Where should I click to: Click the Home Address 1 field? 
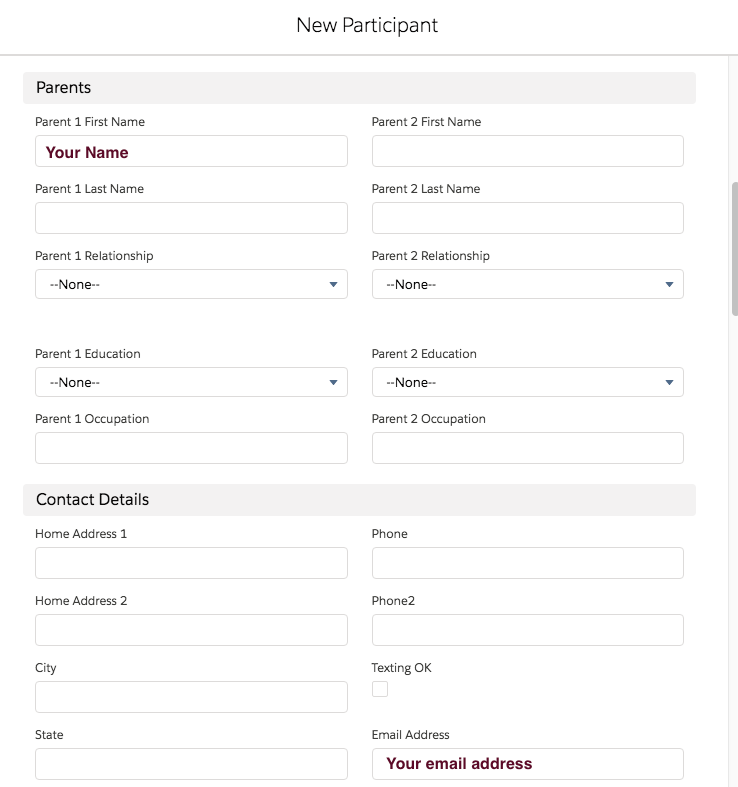click(x=191, y=563)
